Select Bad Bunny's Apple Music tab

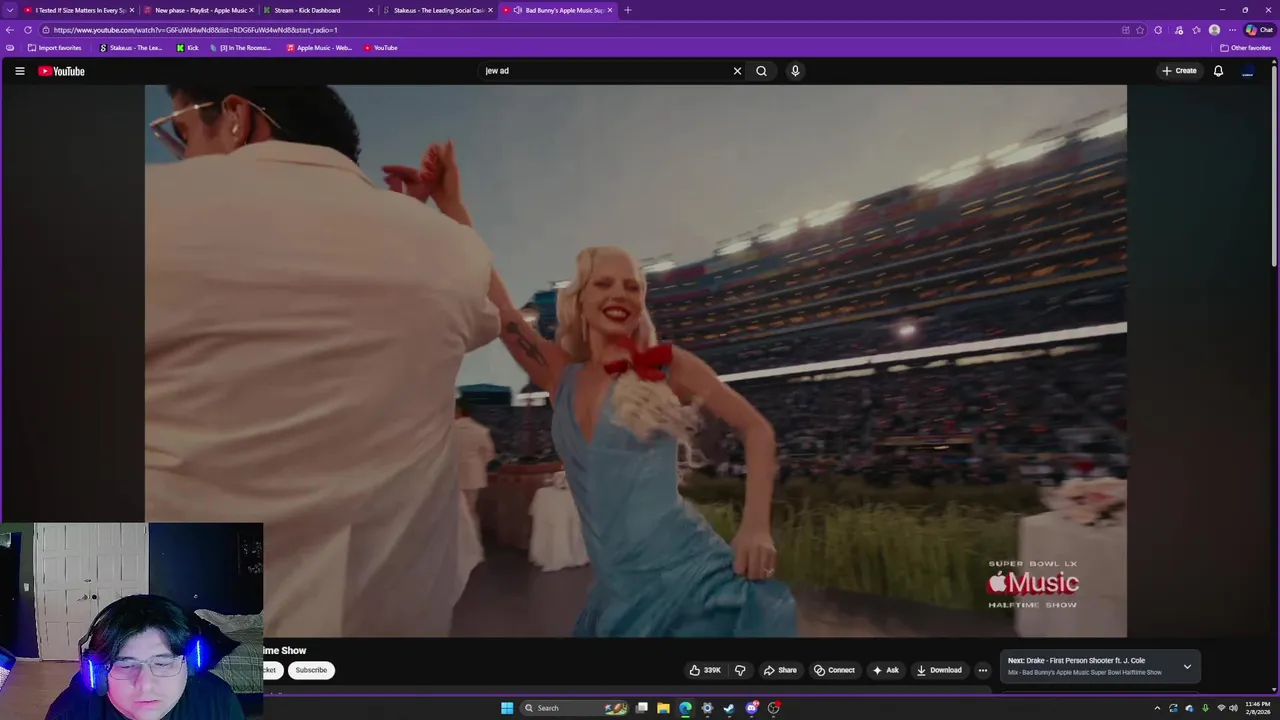558,10
